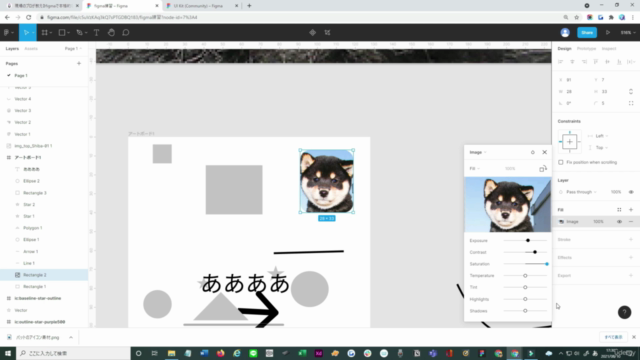Click the Create component icon
This screenshot has height=360, width=640.
(312, 33)
